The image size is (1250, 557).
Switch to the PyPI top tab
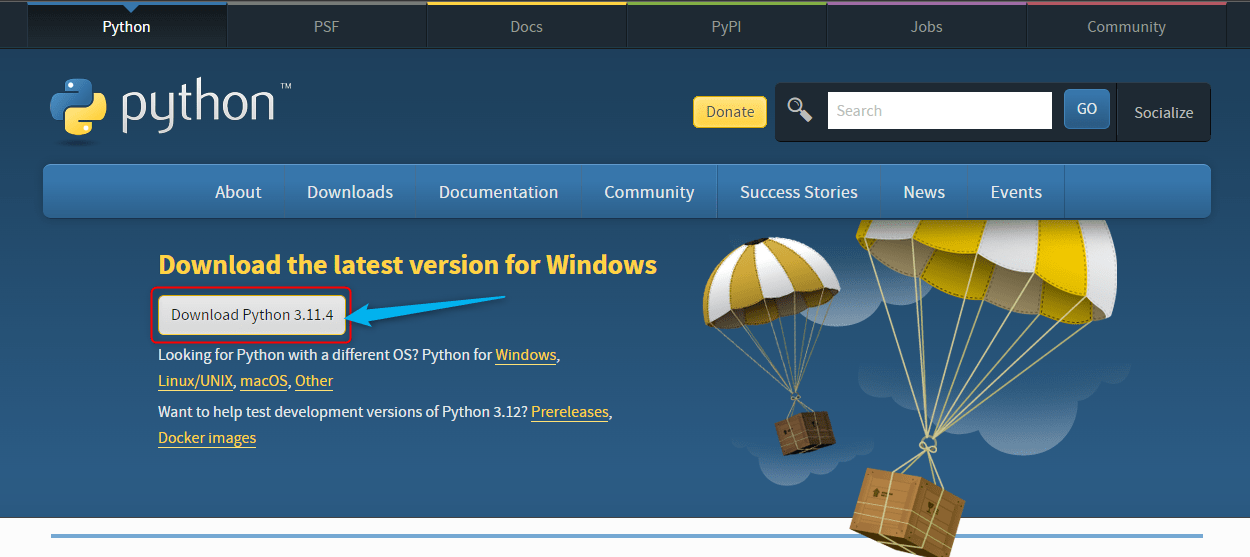click(726, 27)
